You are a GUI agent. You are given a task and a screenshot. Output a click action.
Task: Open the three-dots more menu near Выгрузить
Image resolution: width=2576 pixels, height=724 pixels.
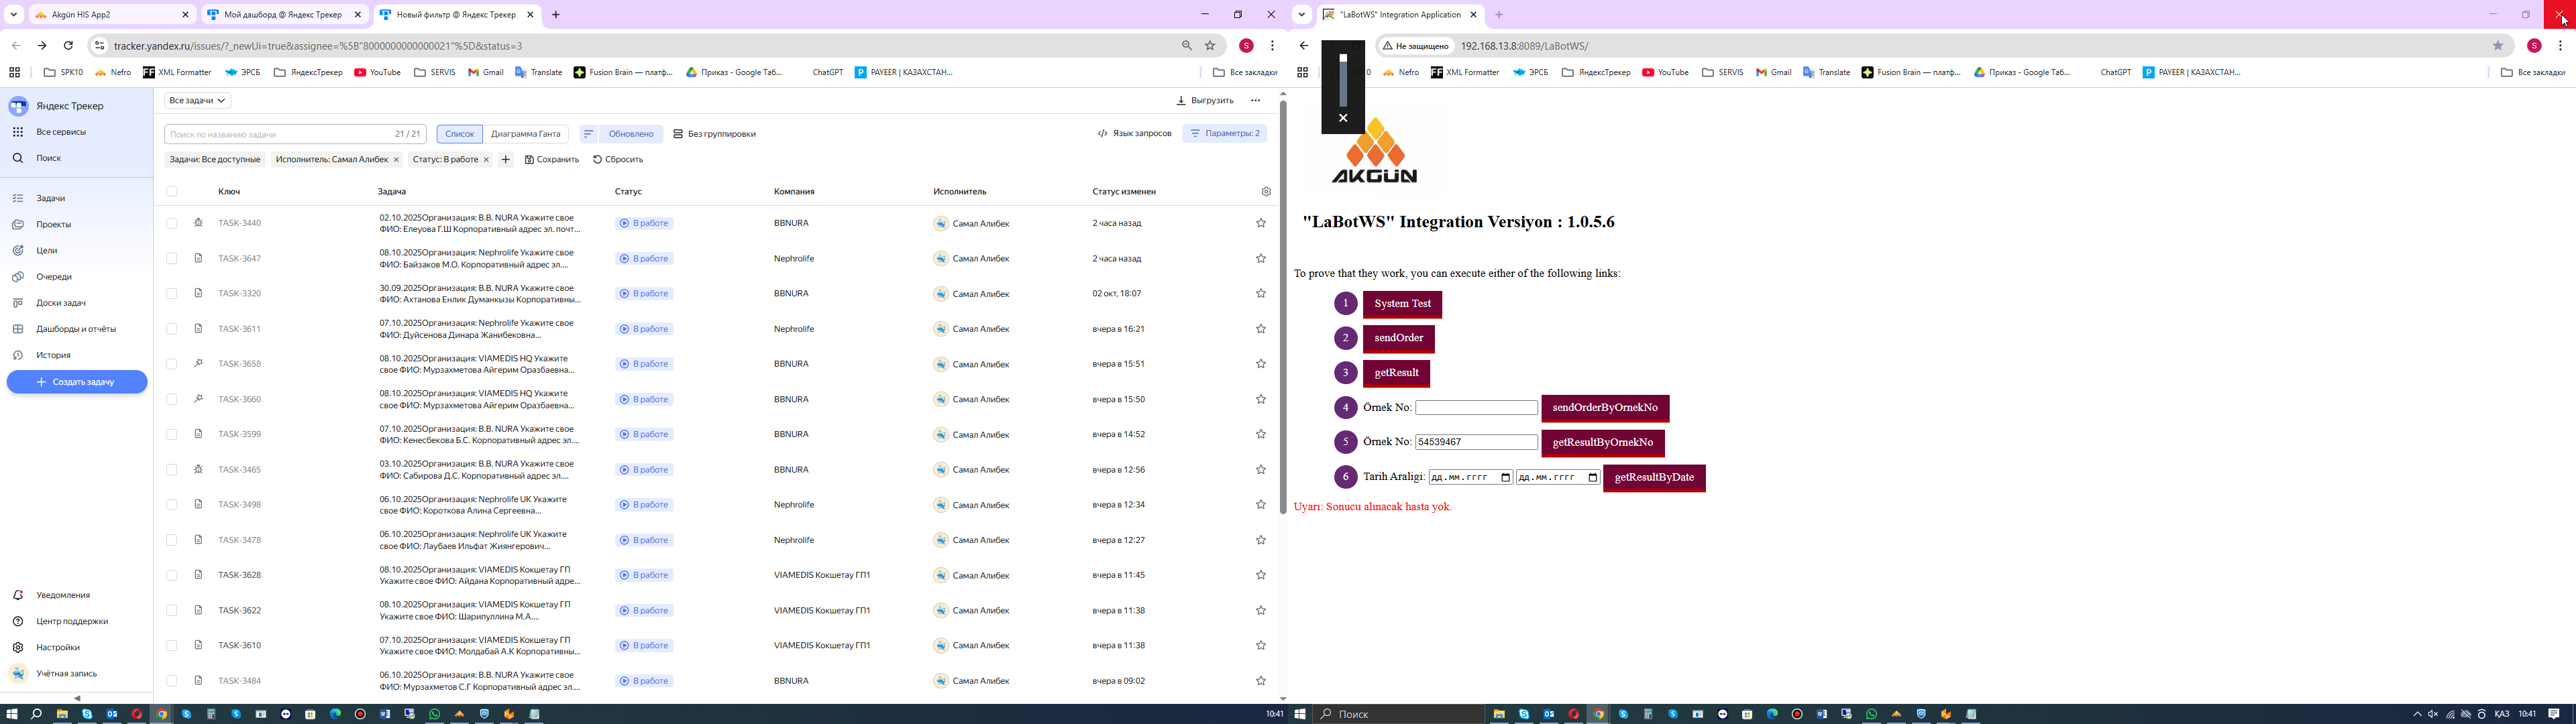pos(1255,101)
